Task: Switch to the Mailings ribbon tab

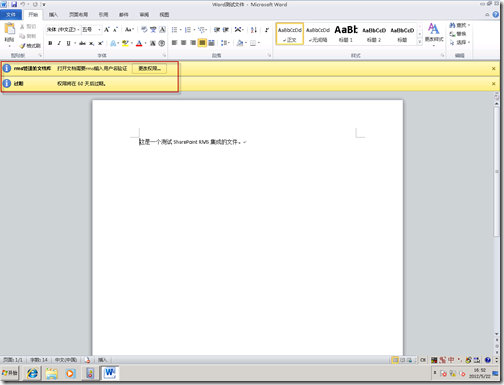Action: [124, 15]
